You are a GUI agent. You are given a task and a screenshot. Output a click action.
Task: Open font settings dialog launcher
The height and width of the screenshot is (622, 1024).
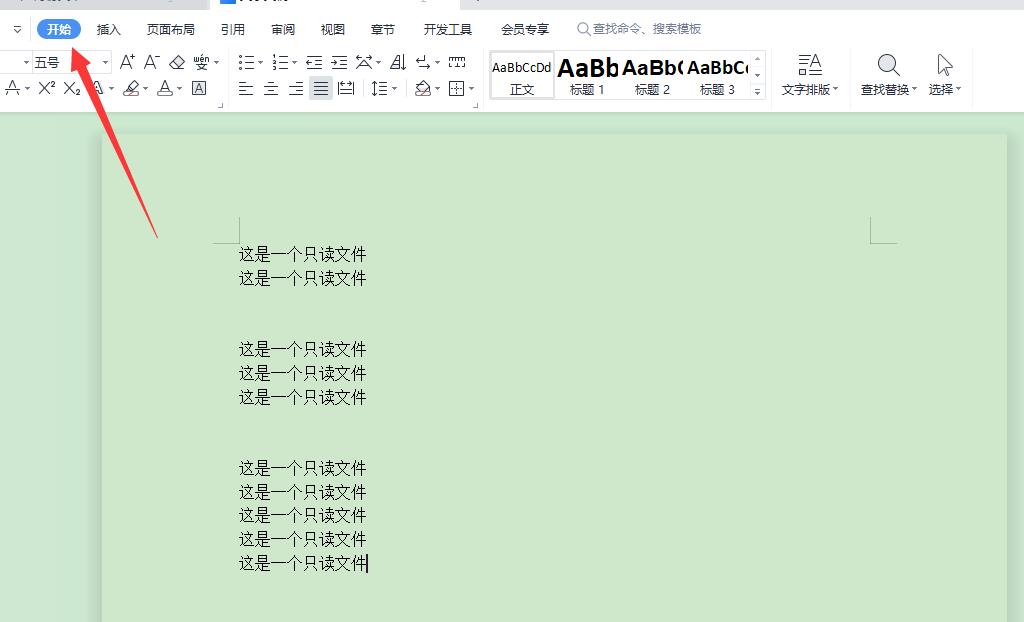(221, 105)
